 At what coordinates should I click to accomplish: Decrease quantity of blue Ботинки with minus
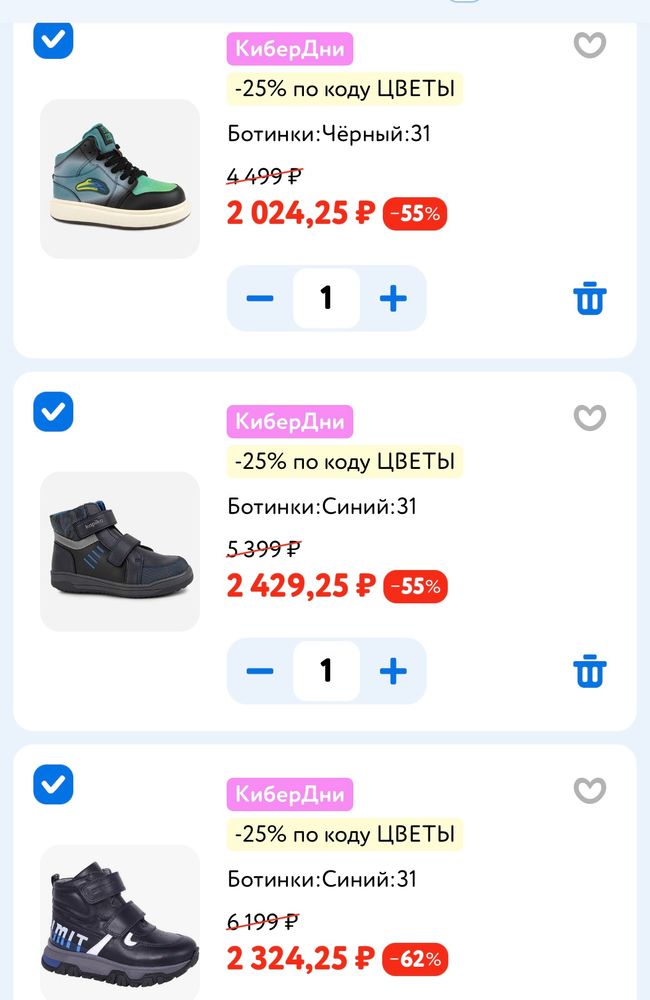[259, 671]
